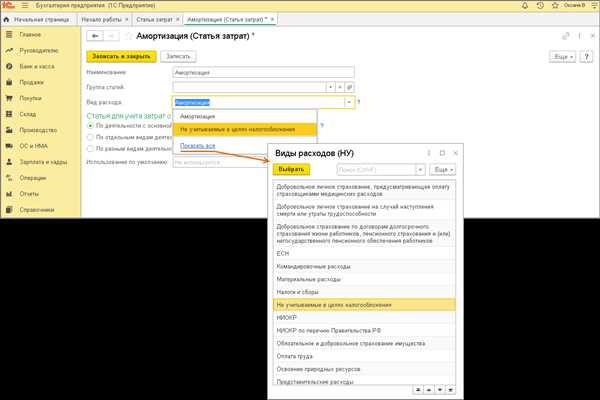Click Показать все link

pyautogui.click(x=197, y=146)
